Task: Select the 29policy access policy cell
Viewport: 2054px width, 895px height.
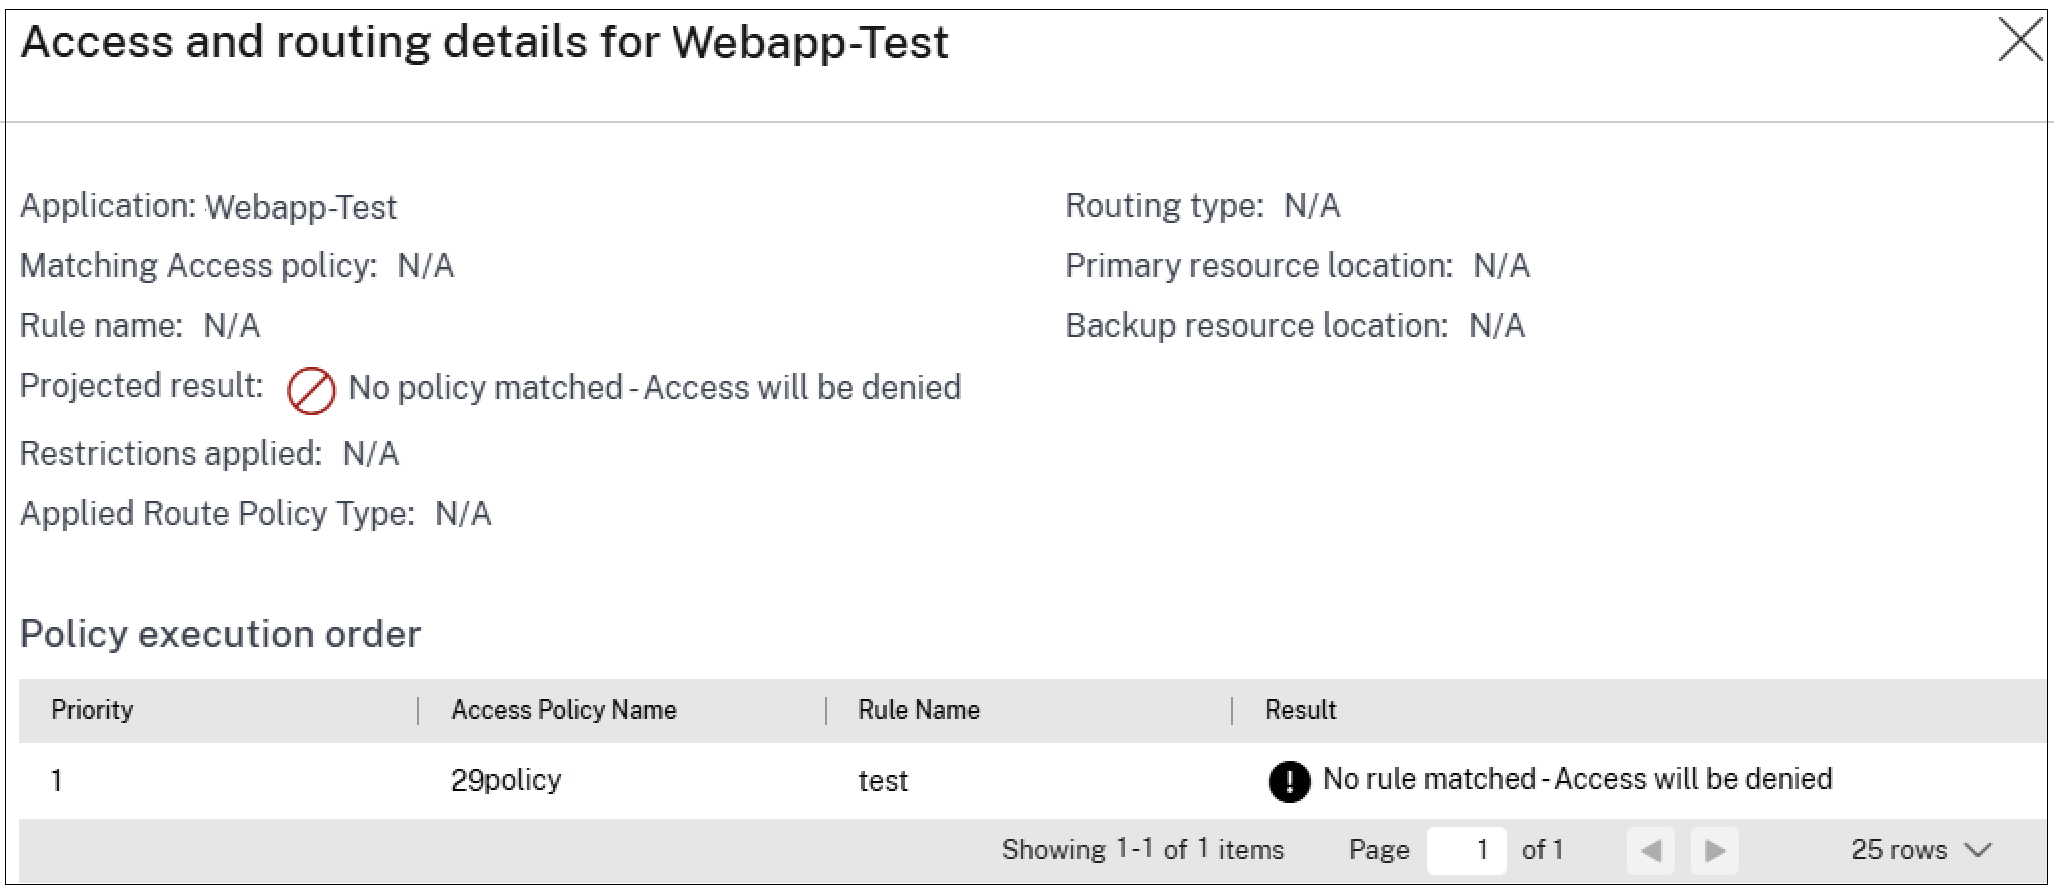Action: 506,780
